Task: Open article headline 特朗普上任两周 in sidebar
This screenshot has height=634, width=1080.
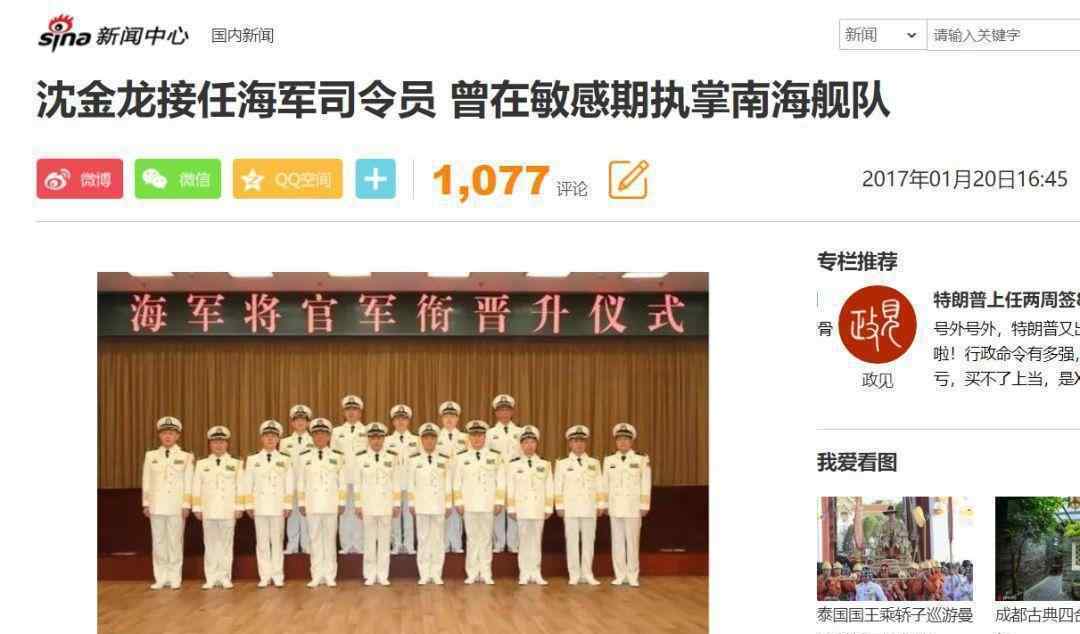Action: pos(1006,300)
